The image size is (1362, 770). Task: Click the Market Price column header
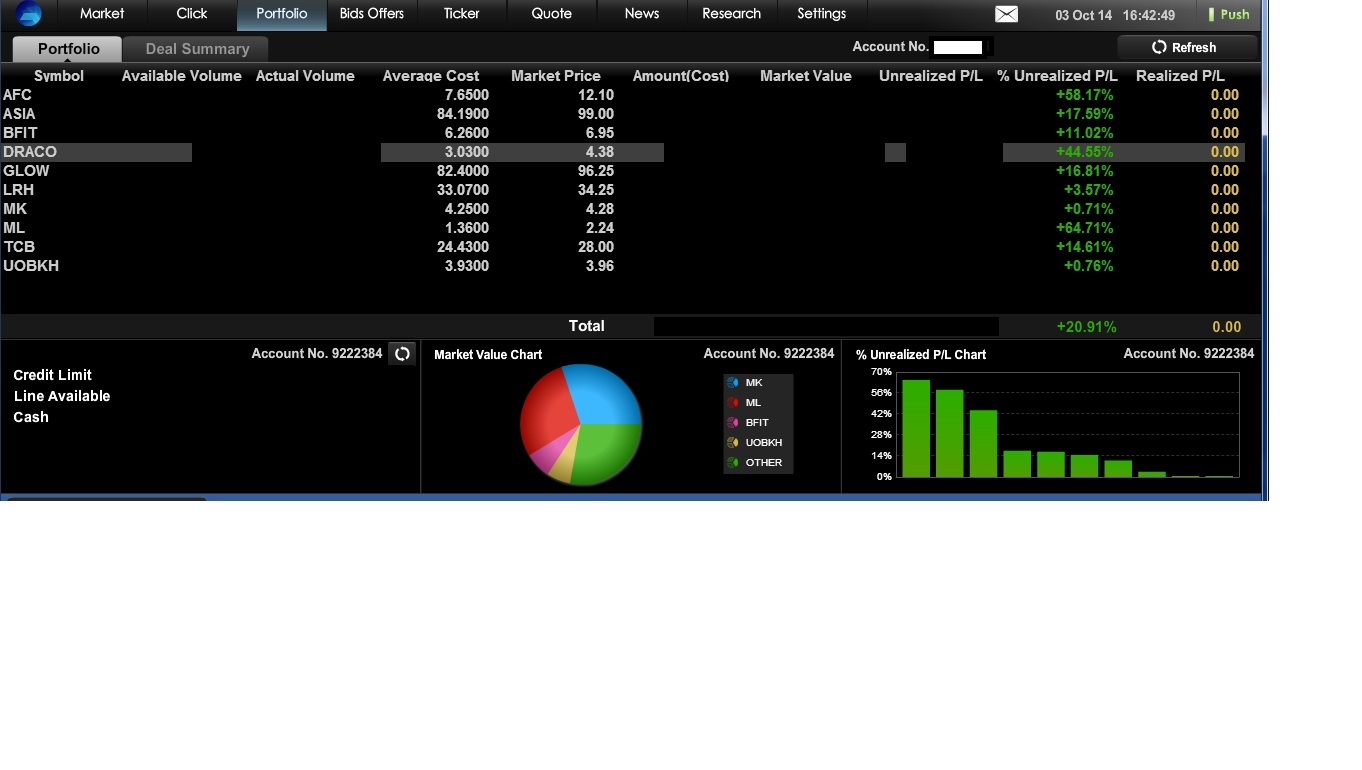pos(556,76)
